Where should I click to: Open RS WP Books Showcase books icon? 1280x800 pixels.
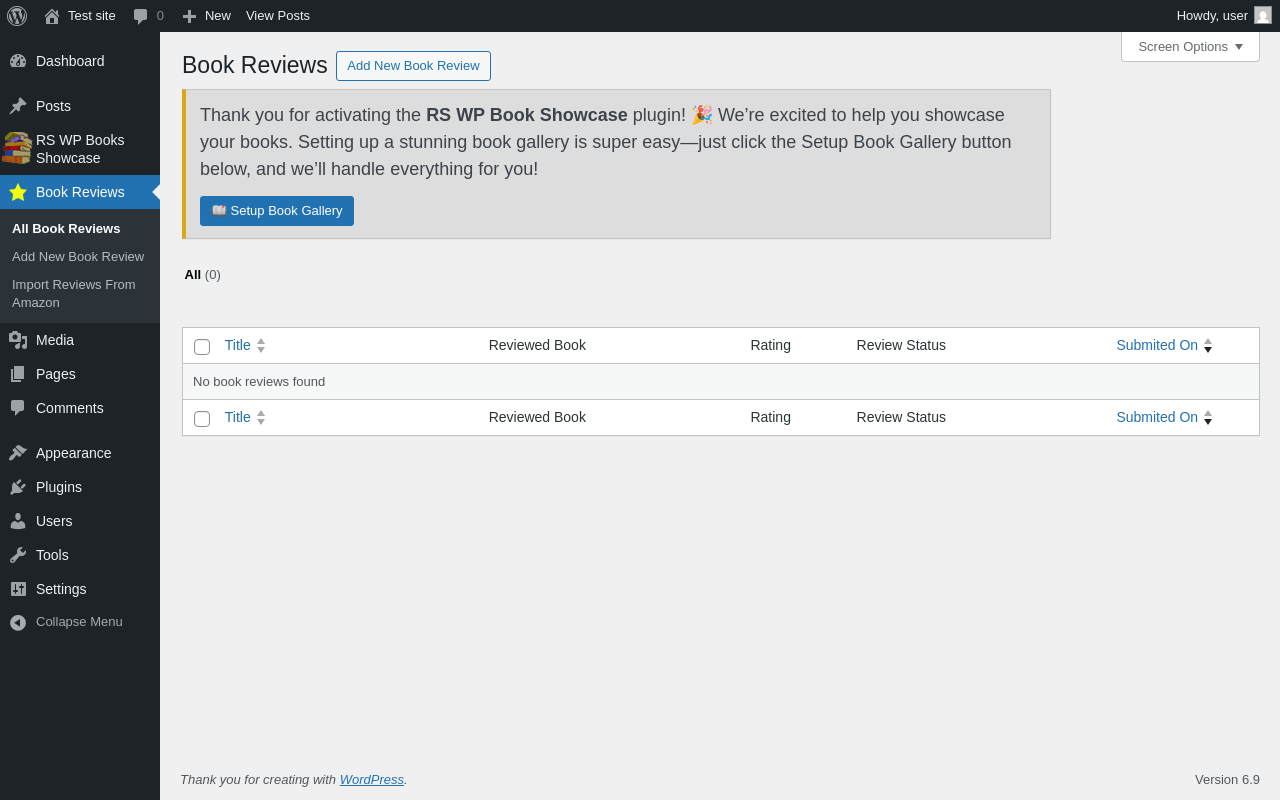pyautogui.click(x=17, y=148)
